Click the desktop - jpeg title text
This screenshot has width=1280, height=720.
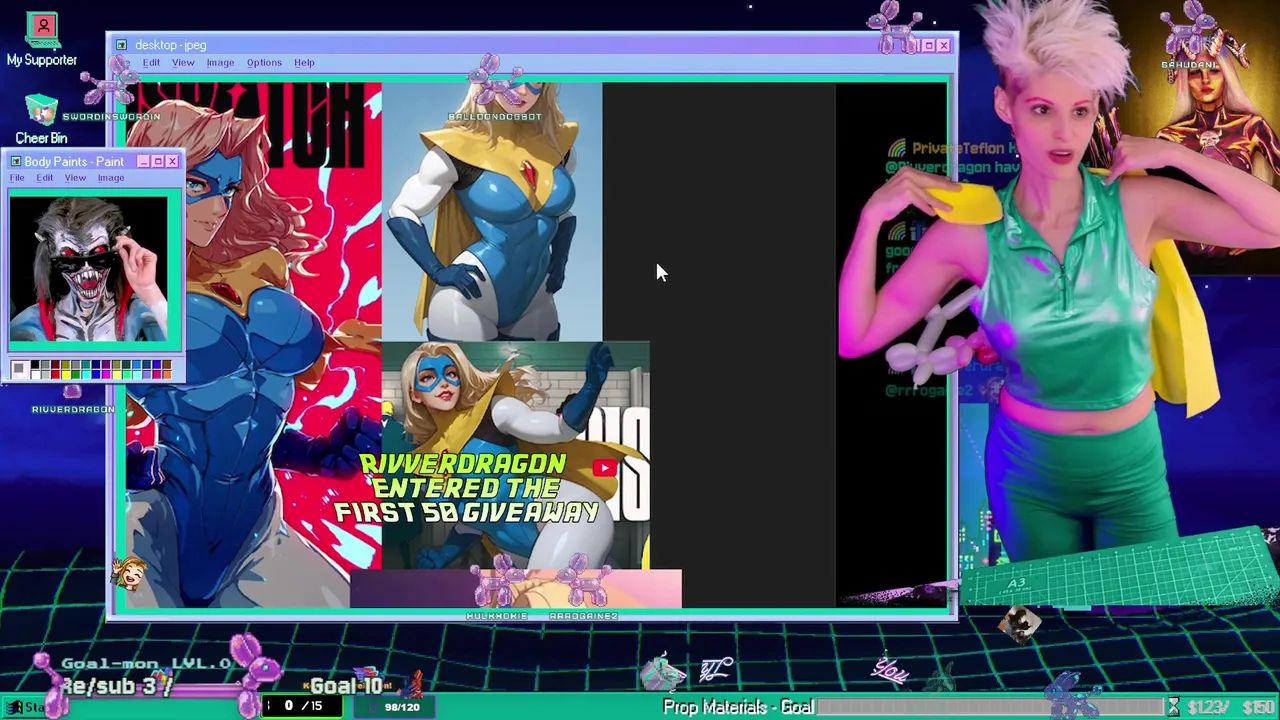click(171, 45)
